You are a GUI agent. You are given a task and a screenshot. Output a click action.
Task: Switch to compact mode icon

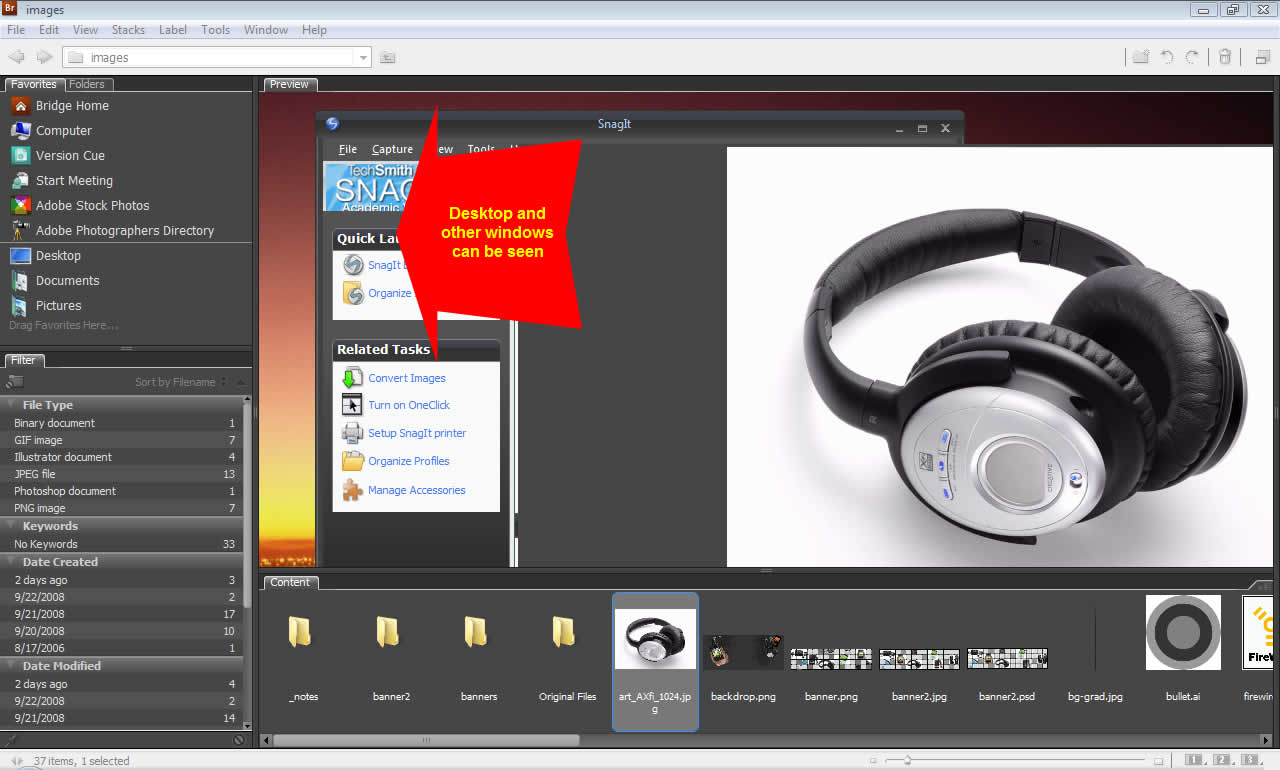tap(1263, 57)
